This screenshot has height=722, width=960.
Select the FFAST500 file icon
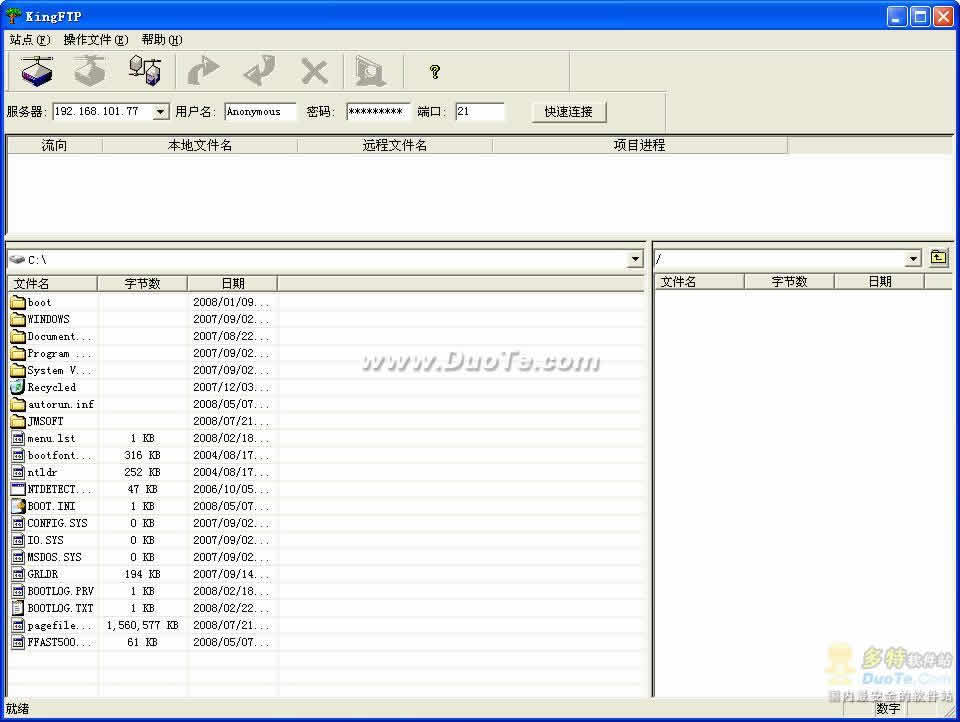click(x=18, y=642)
